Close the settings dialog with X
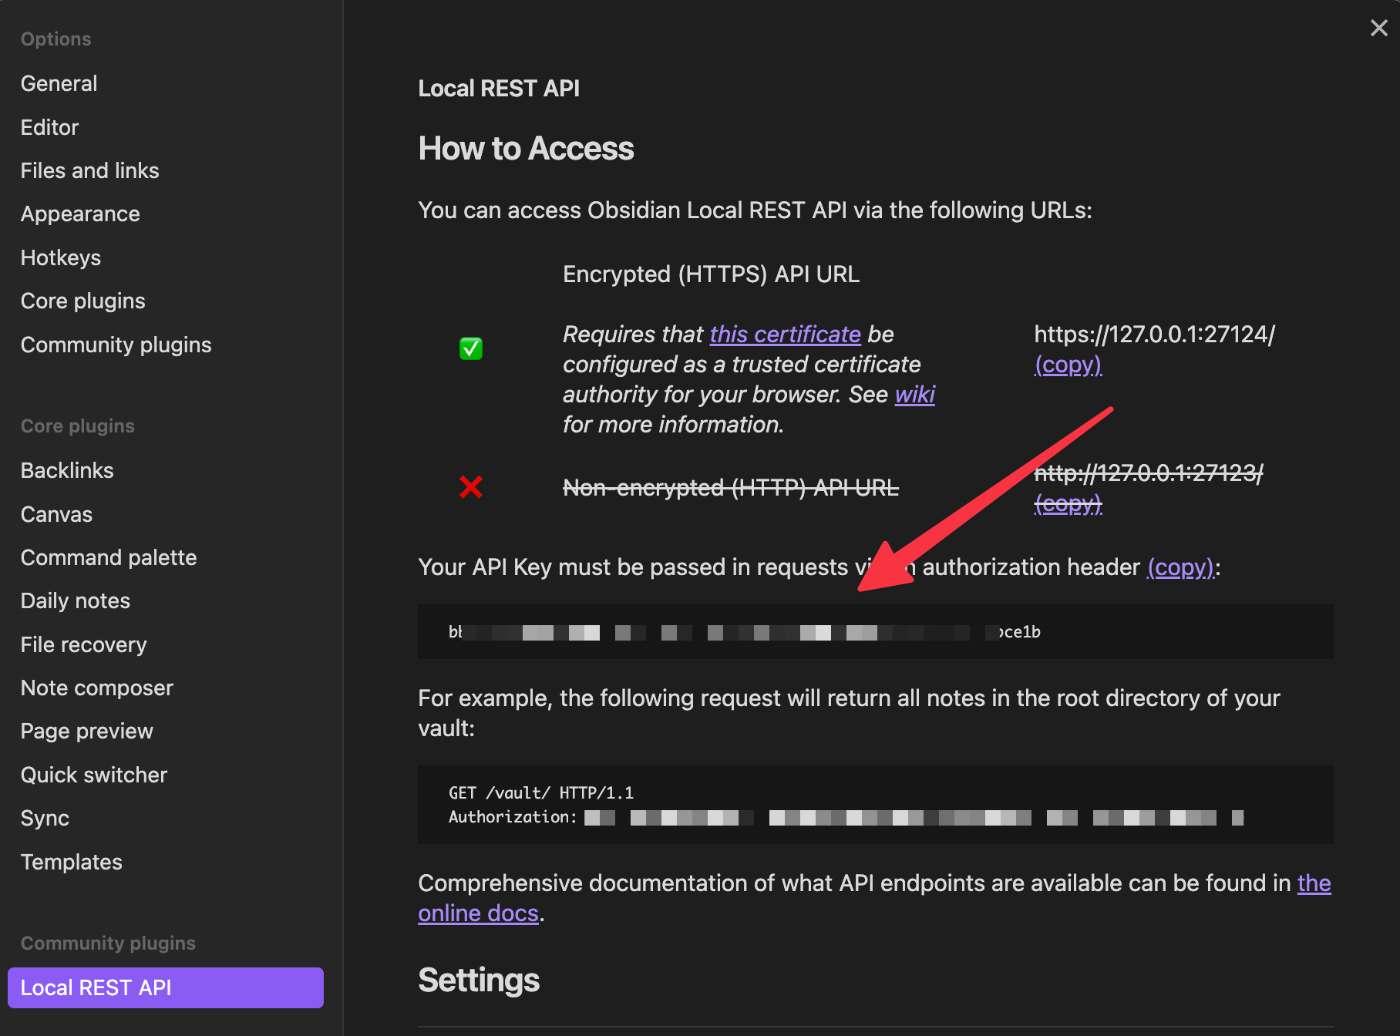1400x1036 pixels. point(1379,28)
